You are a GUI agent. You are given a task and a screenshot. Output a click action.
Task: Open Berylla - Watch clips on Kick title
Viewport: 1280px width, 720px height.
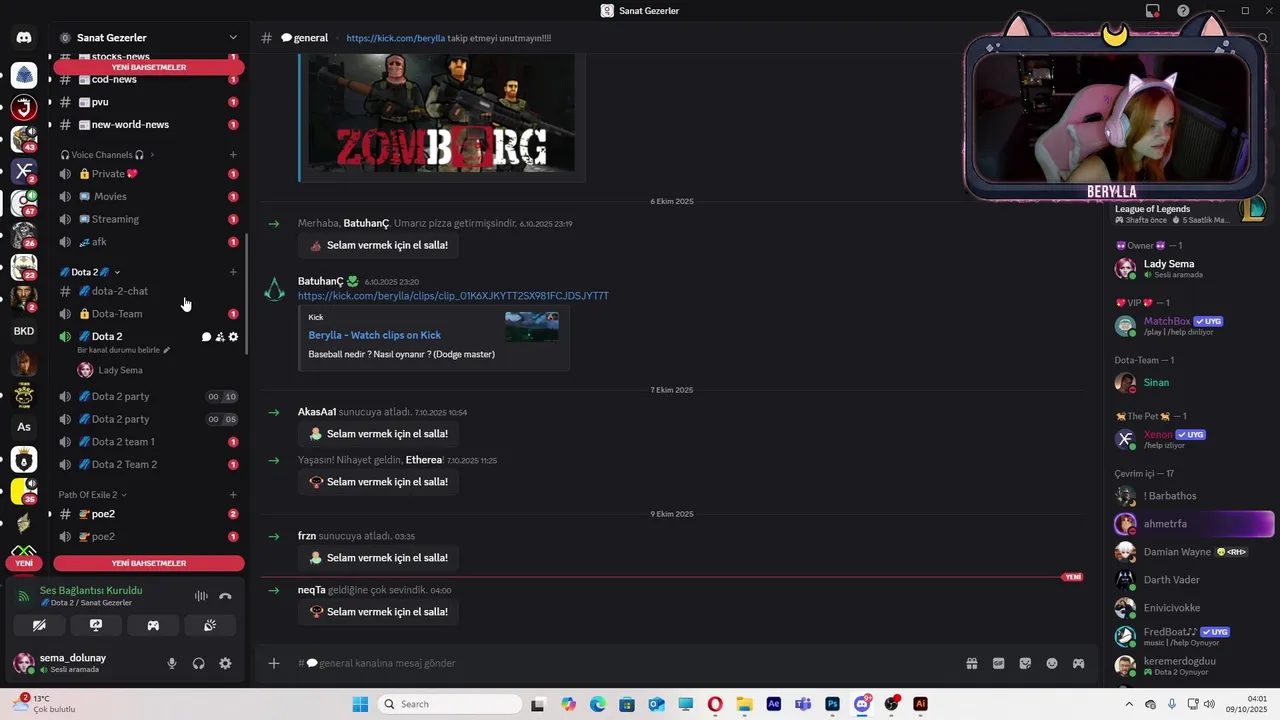[x=374, y=335]
